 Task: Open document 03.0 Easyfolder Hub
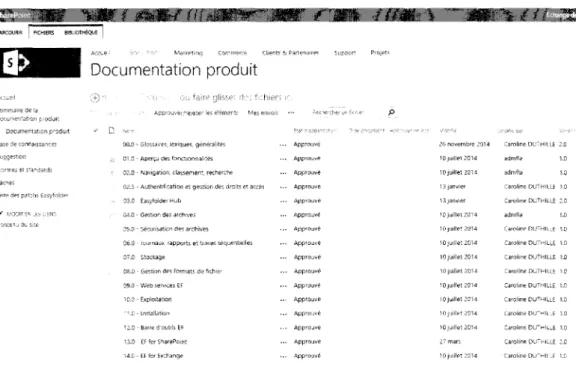152,201
